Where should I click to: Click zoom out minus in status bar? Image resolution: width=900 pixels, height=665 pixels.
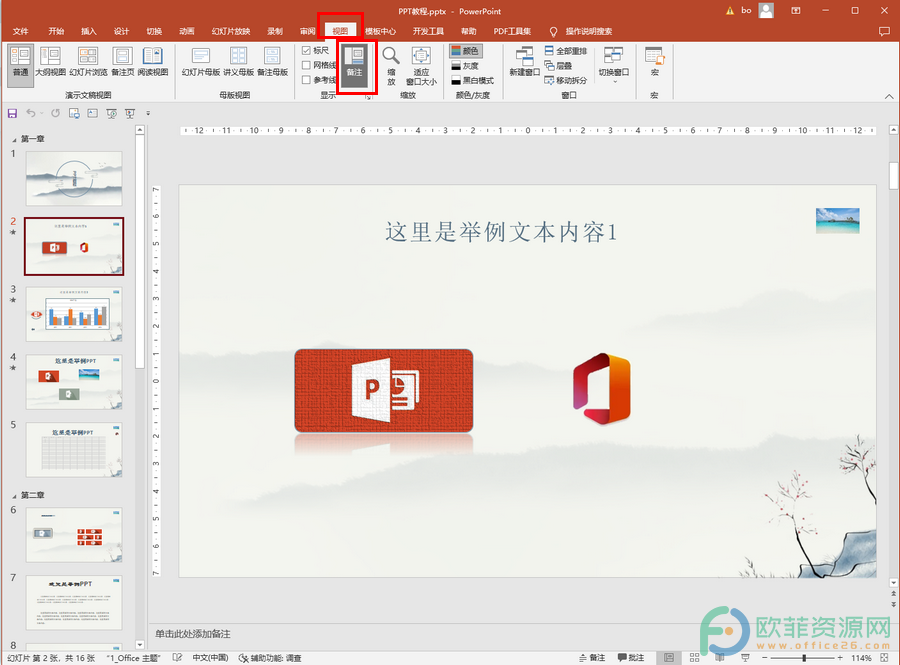765,658
